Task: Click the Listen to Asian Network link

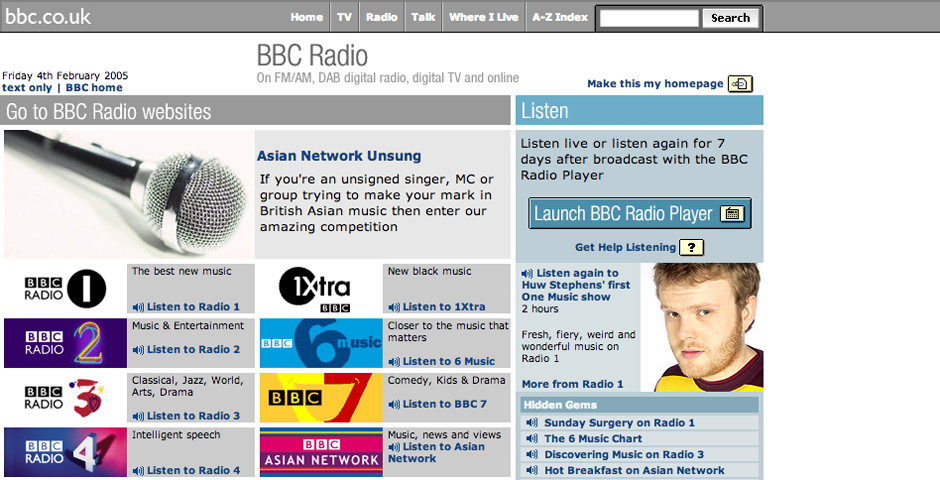Action: 436,452
